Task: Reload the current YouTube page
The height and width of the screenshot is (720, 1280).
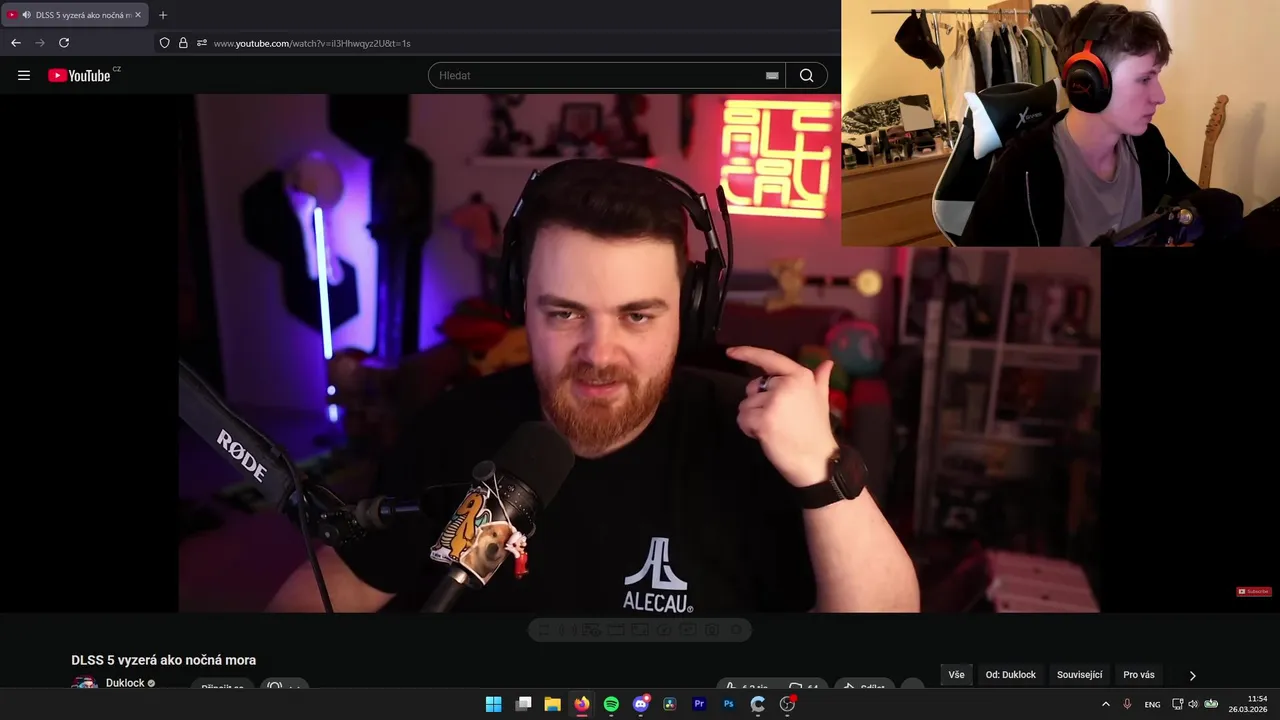Action: point(64,43)
